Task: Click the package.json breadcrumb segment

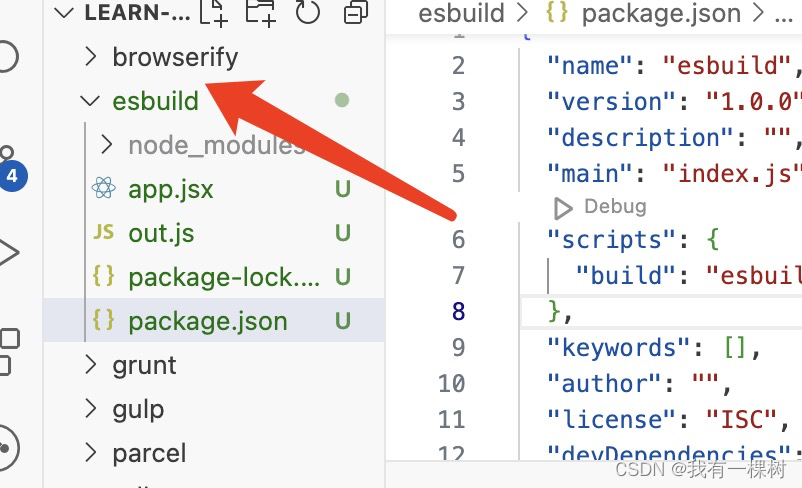Action: 661,13
